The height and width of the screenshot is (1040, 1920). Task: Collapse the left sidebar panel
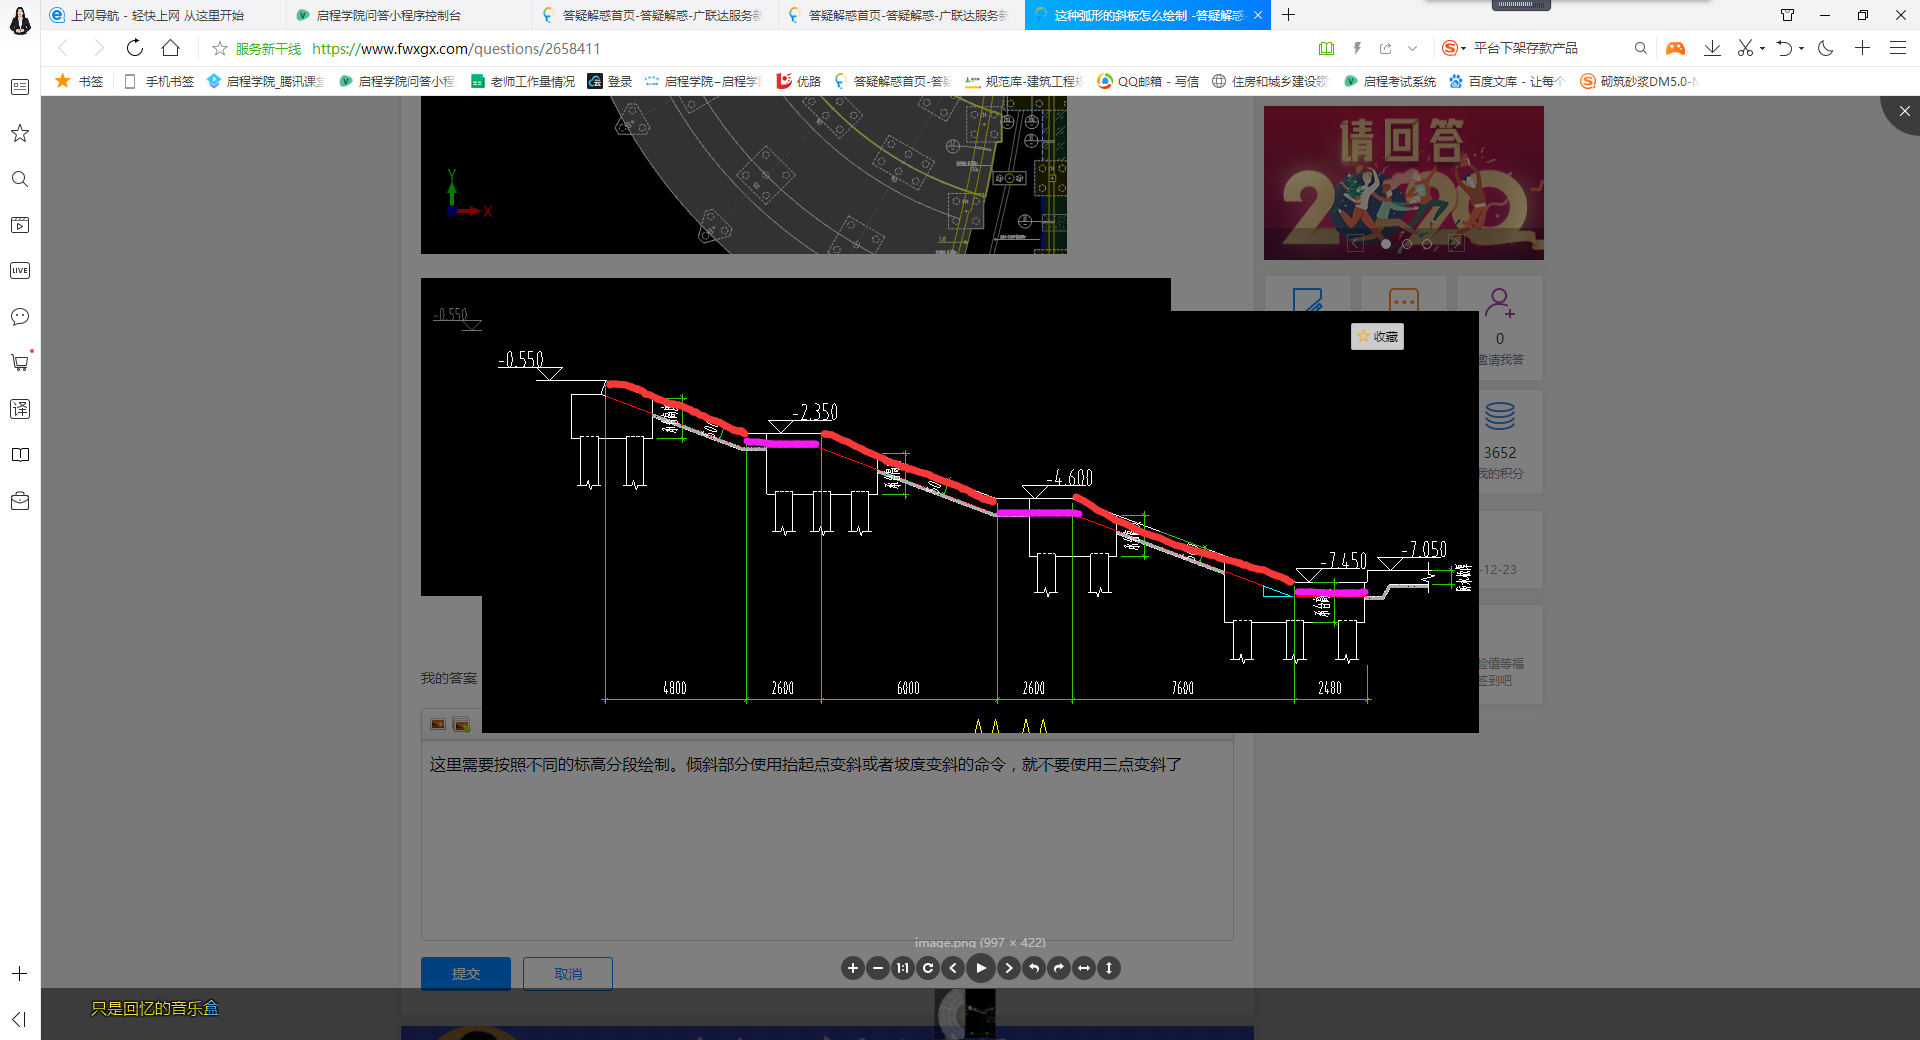point(20,1019)
